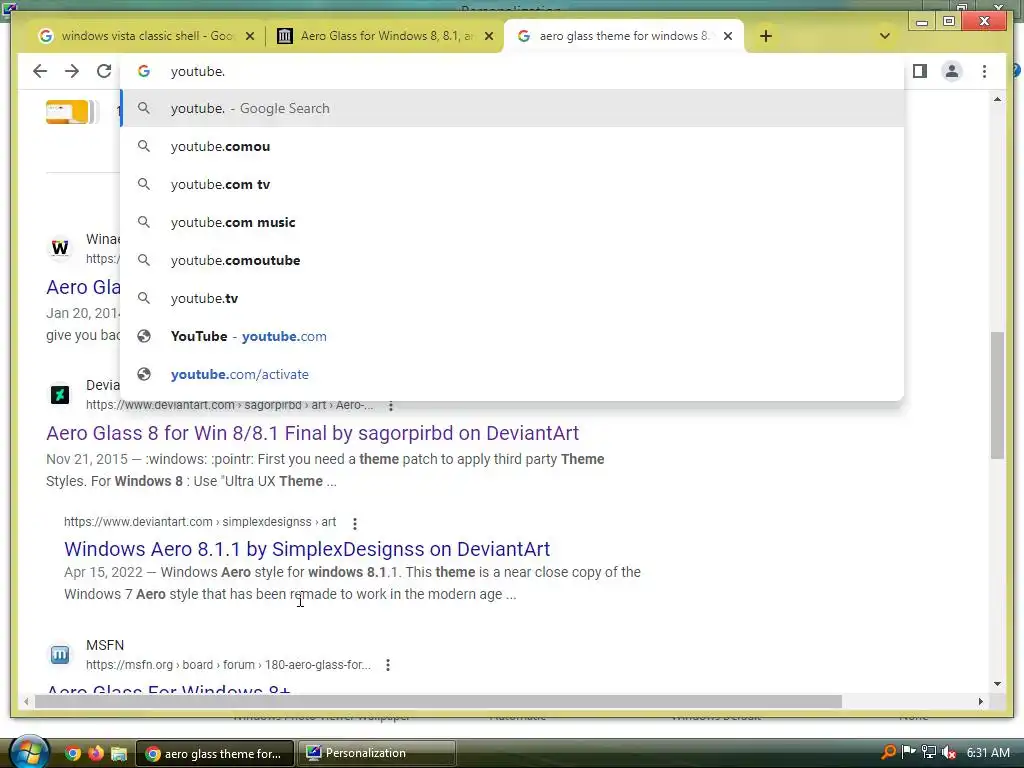Switch to 'Aero Glass for Windows 8, 8.1' tab

pos(384,36)
